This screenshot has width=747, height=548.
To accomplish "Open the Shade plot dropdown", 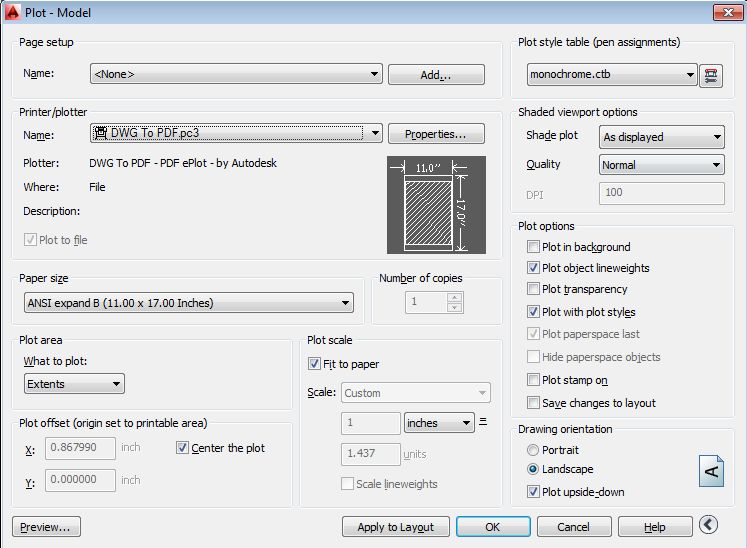I will pos(662,137).
